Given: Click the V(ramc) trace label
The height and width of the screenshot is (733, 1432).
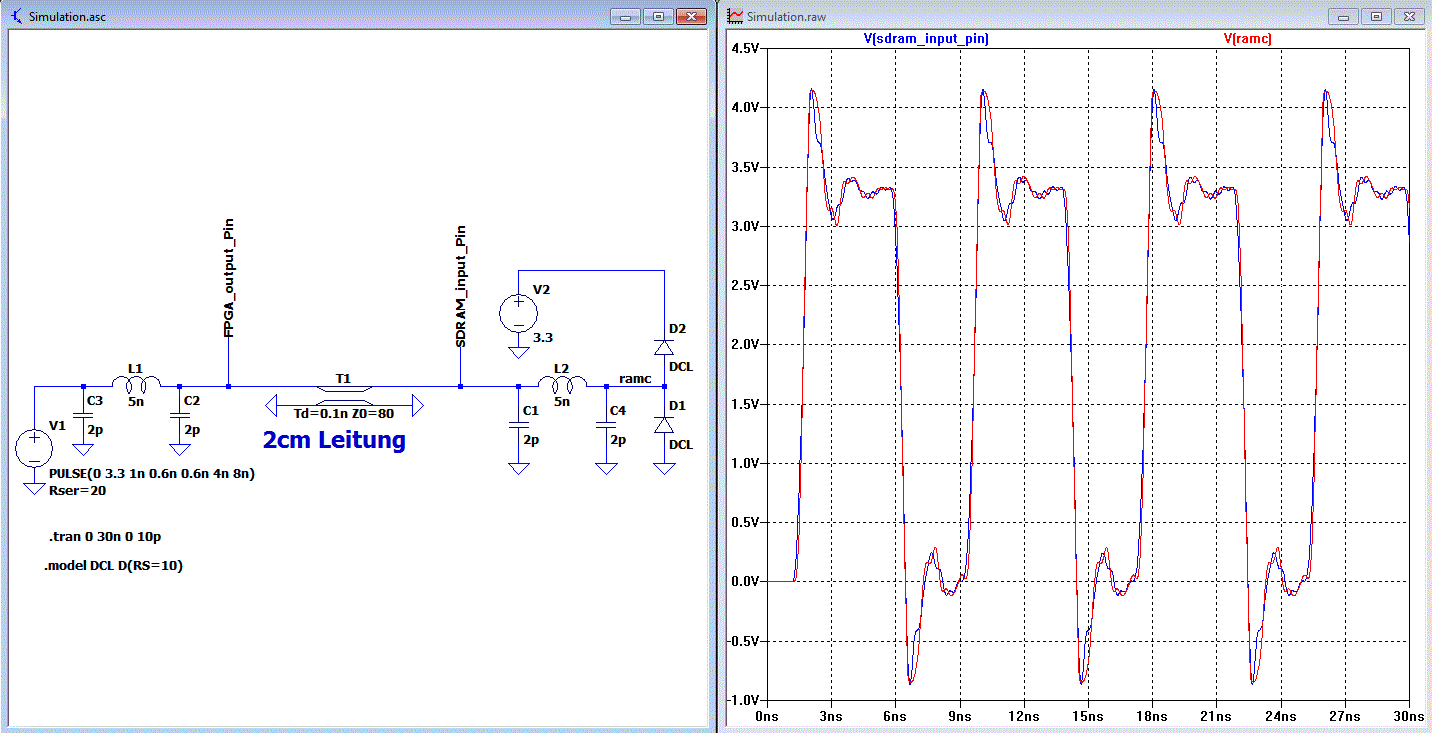Looking at the screenshot, I should (x=1248, y=38).
